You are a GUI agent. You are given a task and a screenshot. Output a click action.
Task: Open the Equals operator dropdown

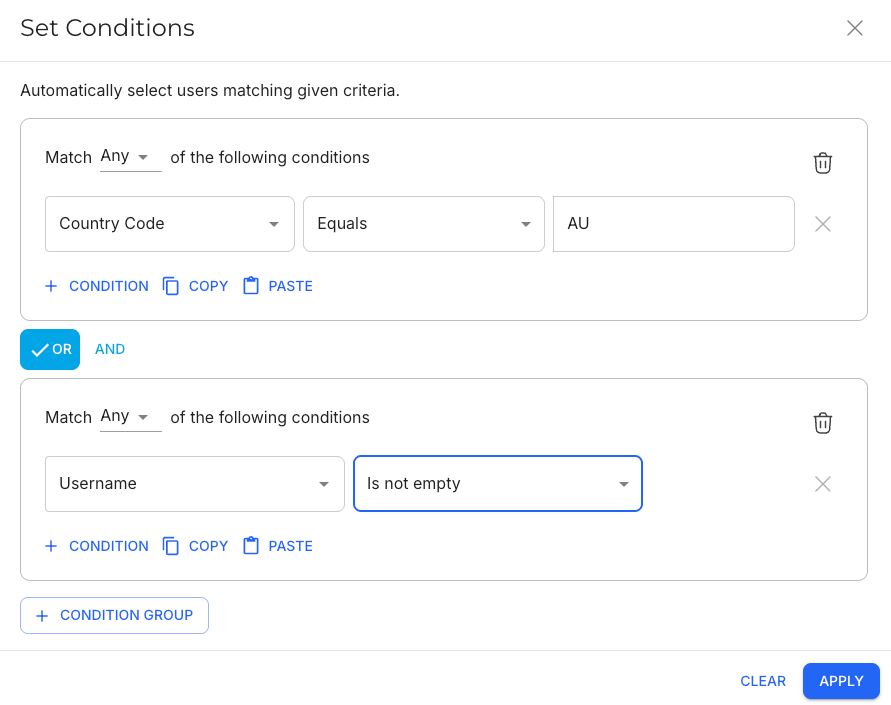(x=424, y=224)
